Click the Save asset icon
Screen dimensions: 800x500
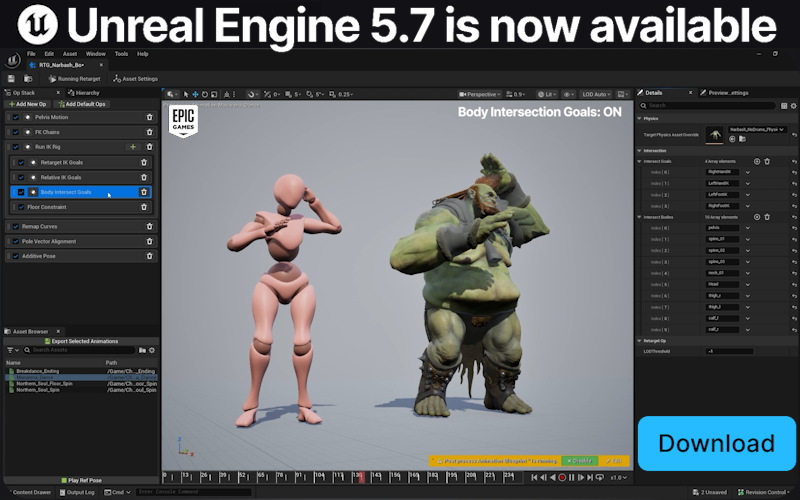(x=11, y=78)
